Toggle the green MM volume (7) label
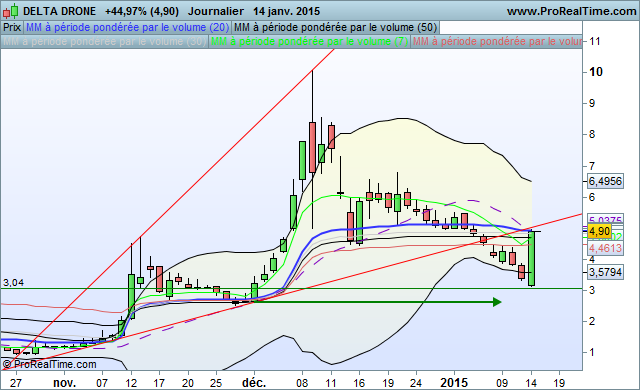The image size is (640, 390). click(x=309, y=42)
